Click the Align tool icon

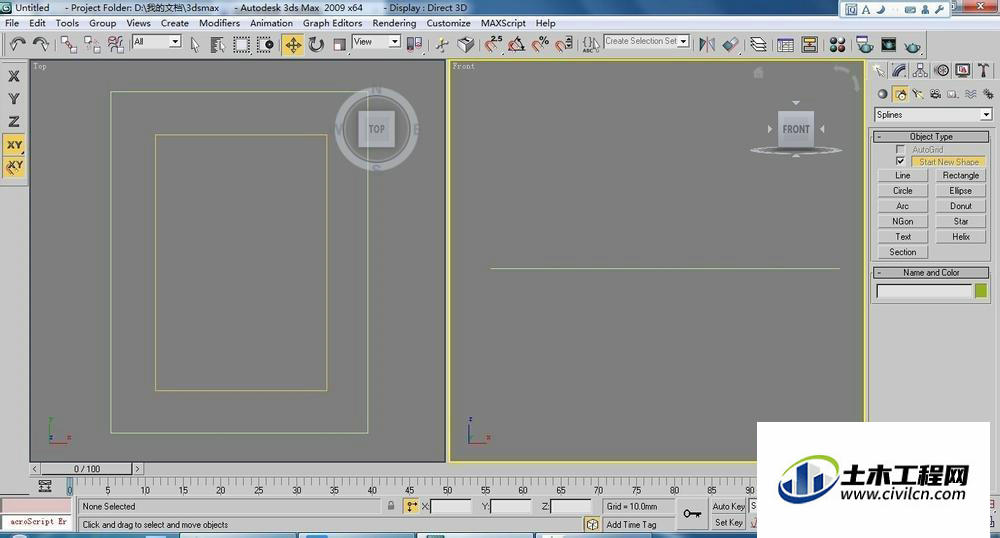731,44
